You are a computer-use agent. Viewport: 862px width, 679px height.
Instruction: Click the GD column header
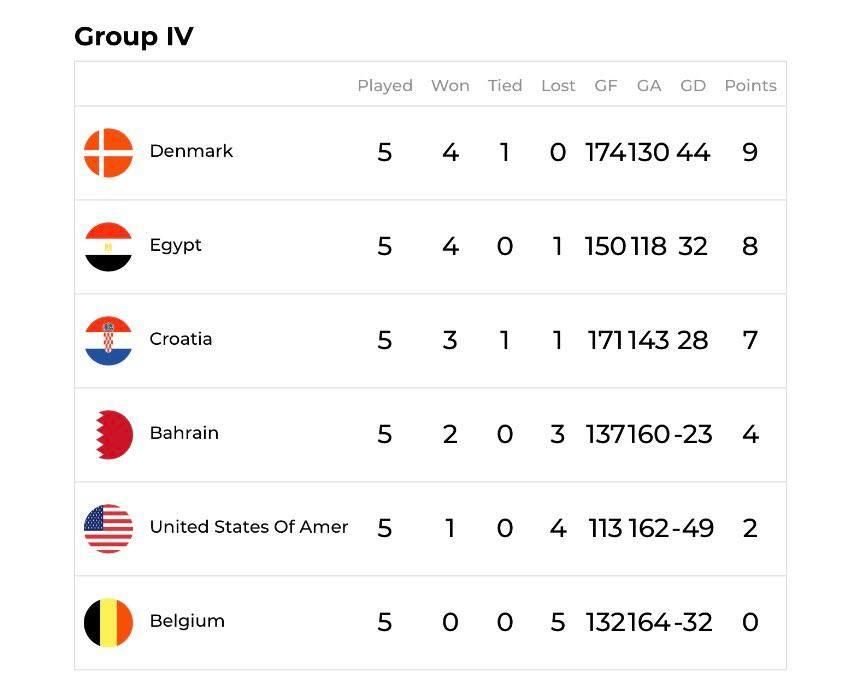[693, 86]
